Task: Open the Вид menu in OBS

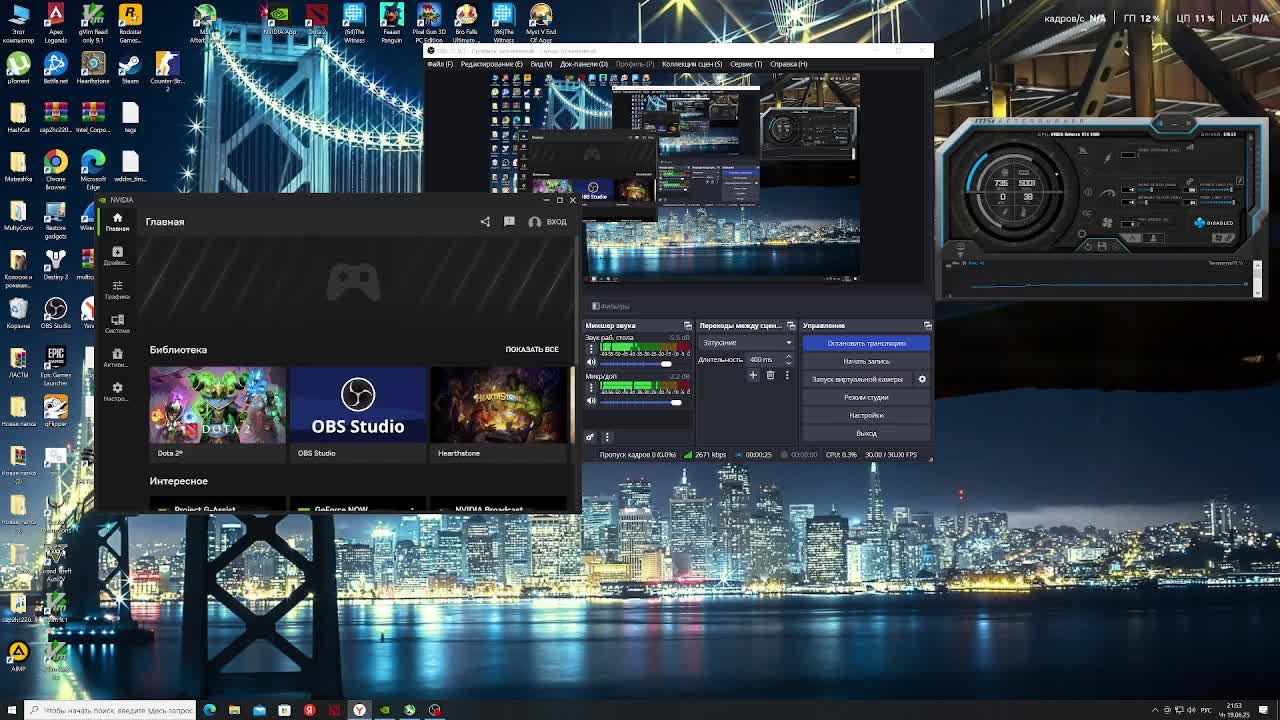Action: pos(541,64)
